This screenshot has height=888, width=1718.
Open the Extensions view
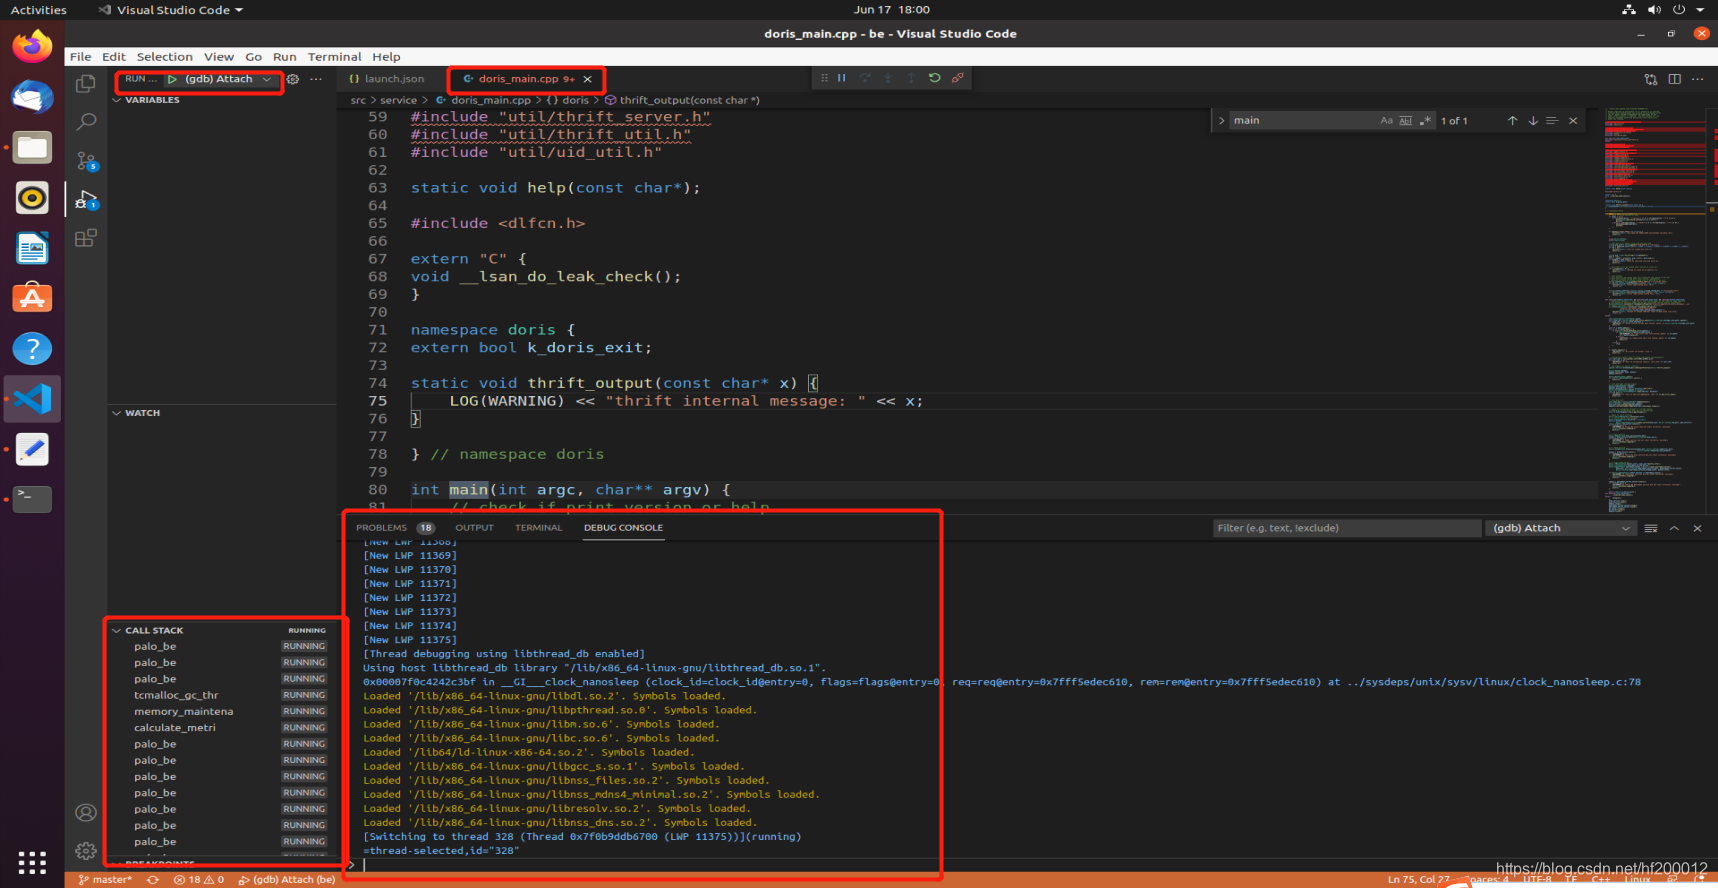pos(86,238)
